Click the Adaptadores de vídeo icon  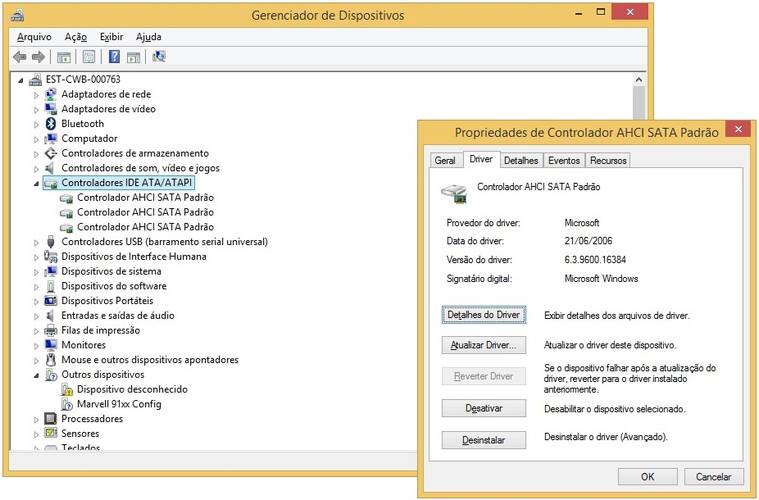[x=51, y=109]
